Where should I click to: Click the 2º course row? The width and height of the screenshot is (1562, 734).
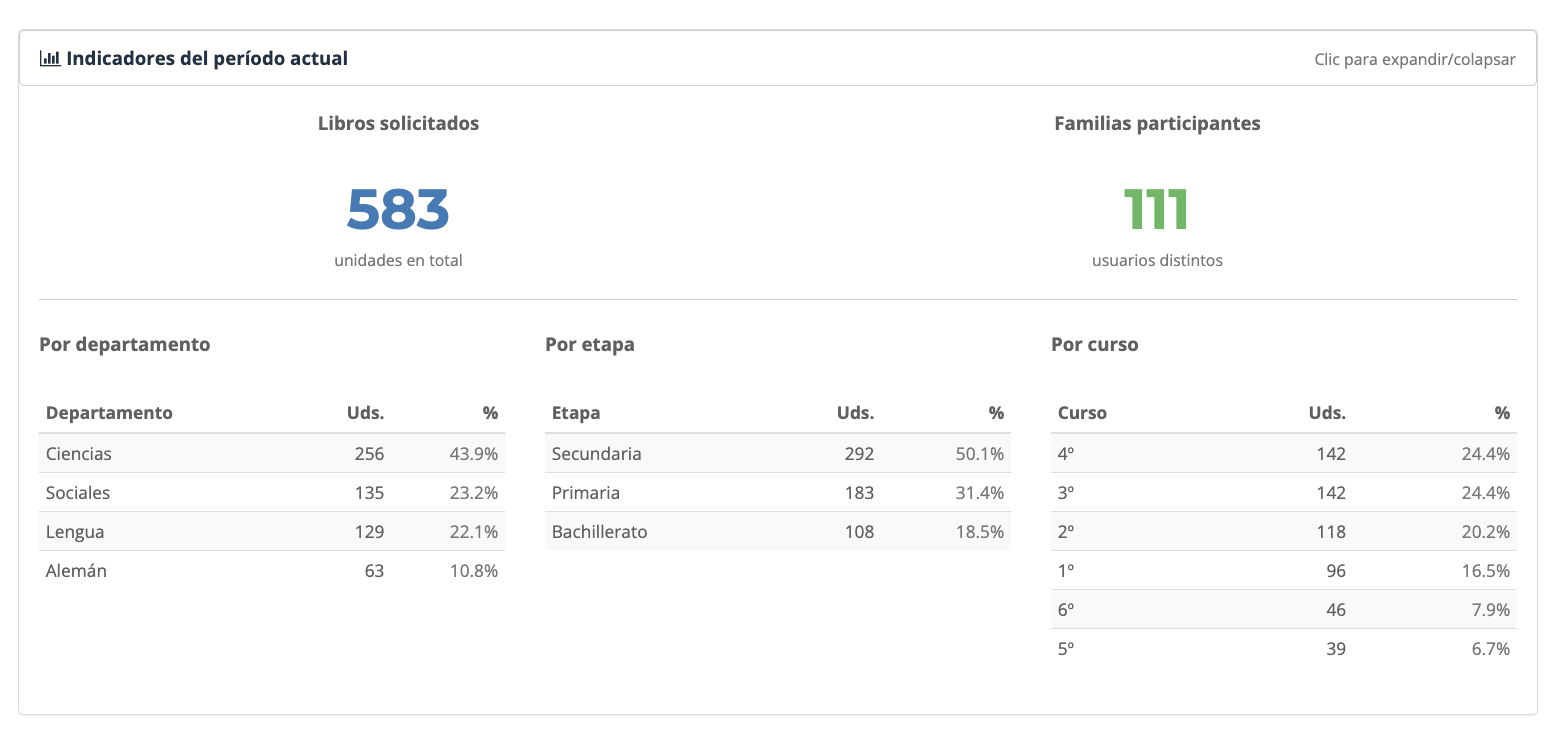point(1284,531)
